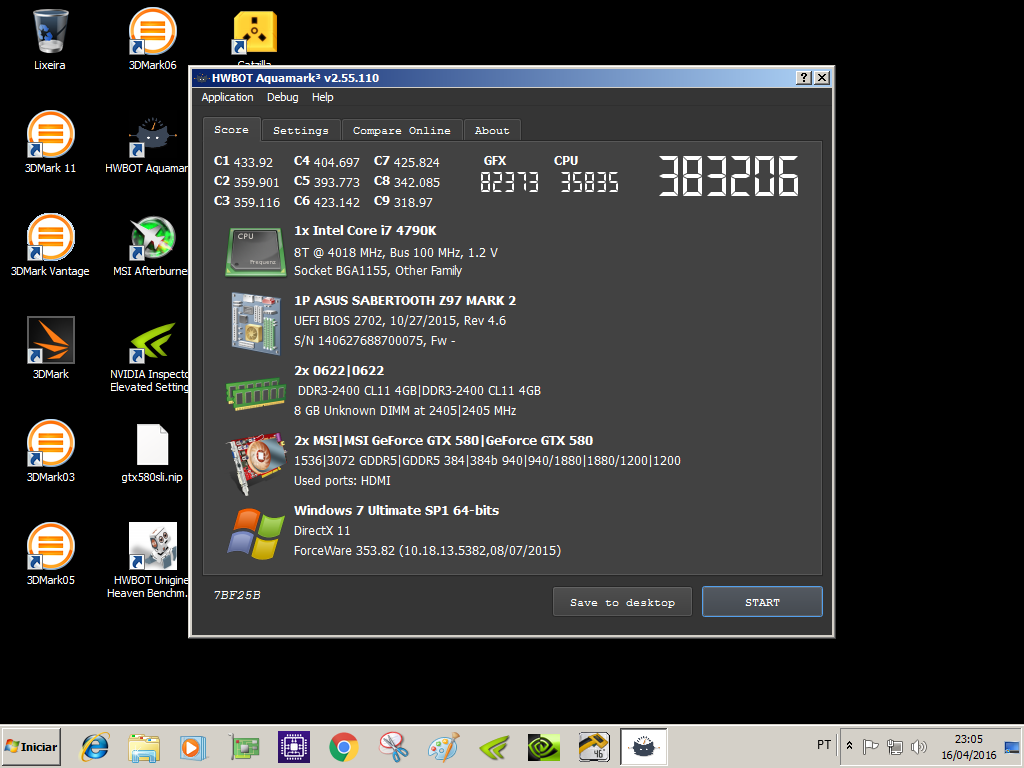Open Paint from the taskbar
This screenshot has width=1024, height=768.
[x=444, y=746]
